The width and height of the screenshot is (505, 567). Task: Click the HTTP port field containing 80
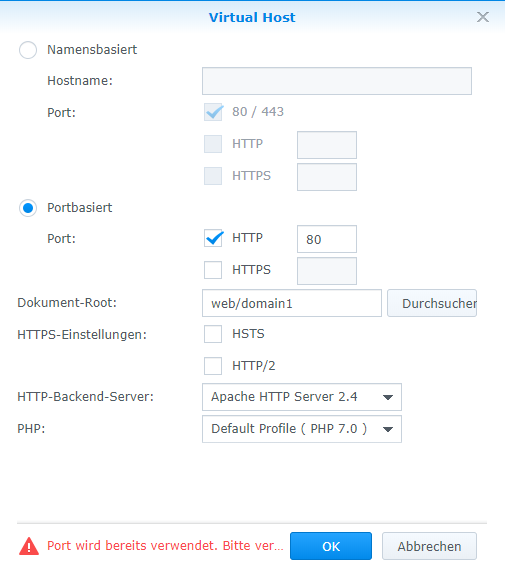click(x=327, y=239)
